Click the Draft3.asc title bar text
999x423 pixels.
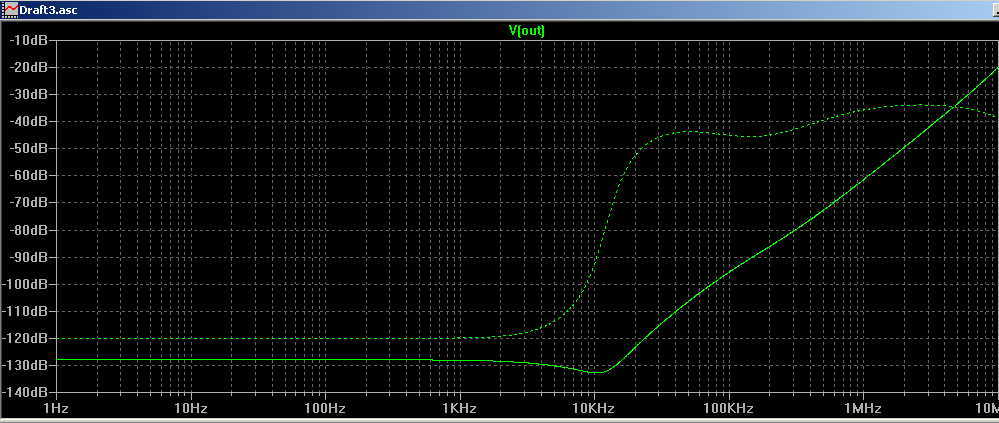pyautogui.click(x=48, y=10)
